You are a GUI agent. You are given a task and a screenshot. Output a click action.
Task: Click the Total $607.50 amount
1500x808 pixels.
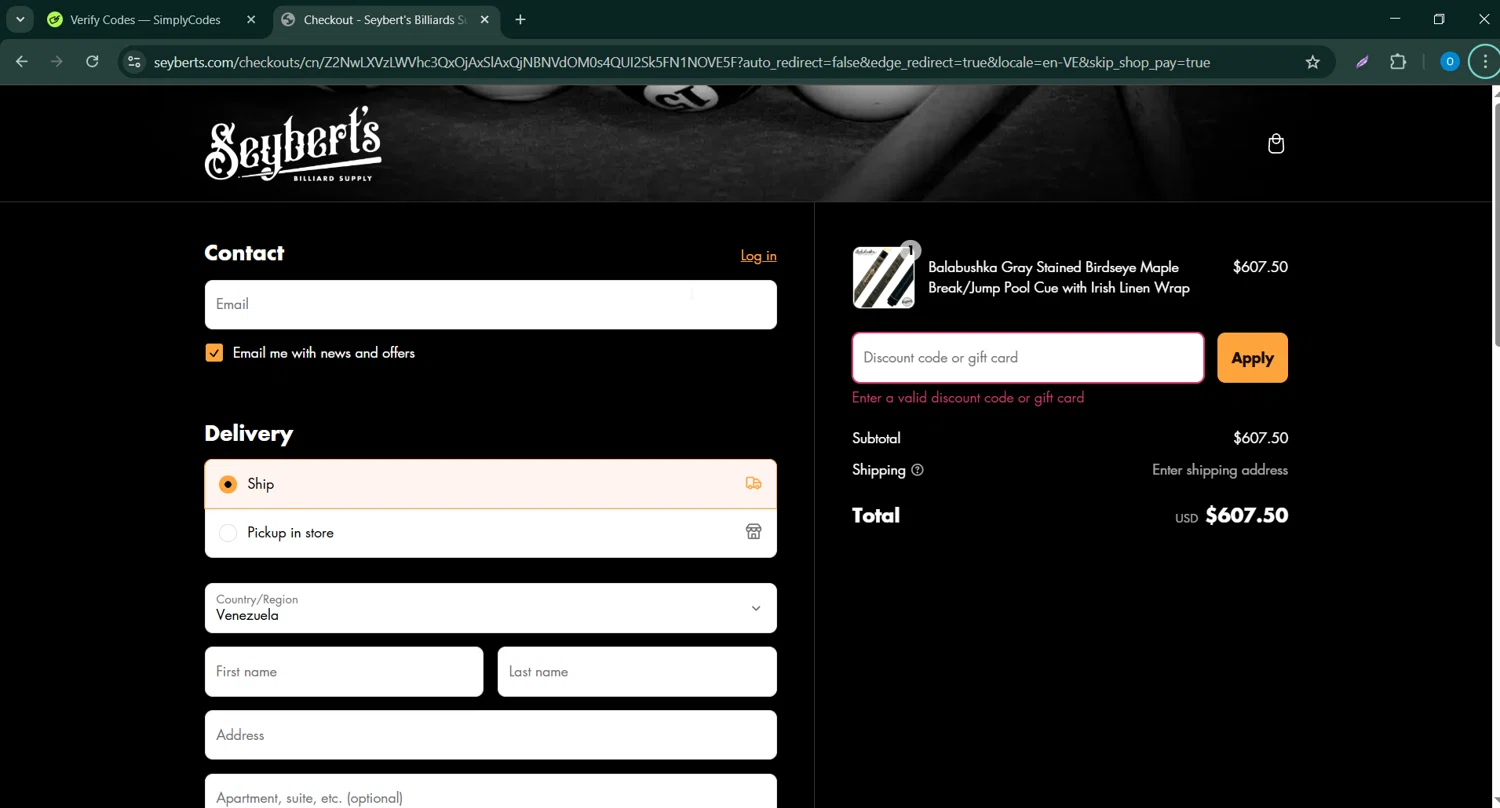[1246, 516]
